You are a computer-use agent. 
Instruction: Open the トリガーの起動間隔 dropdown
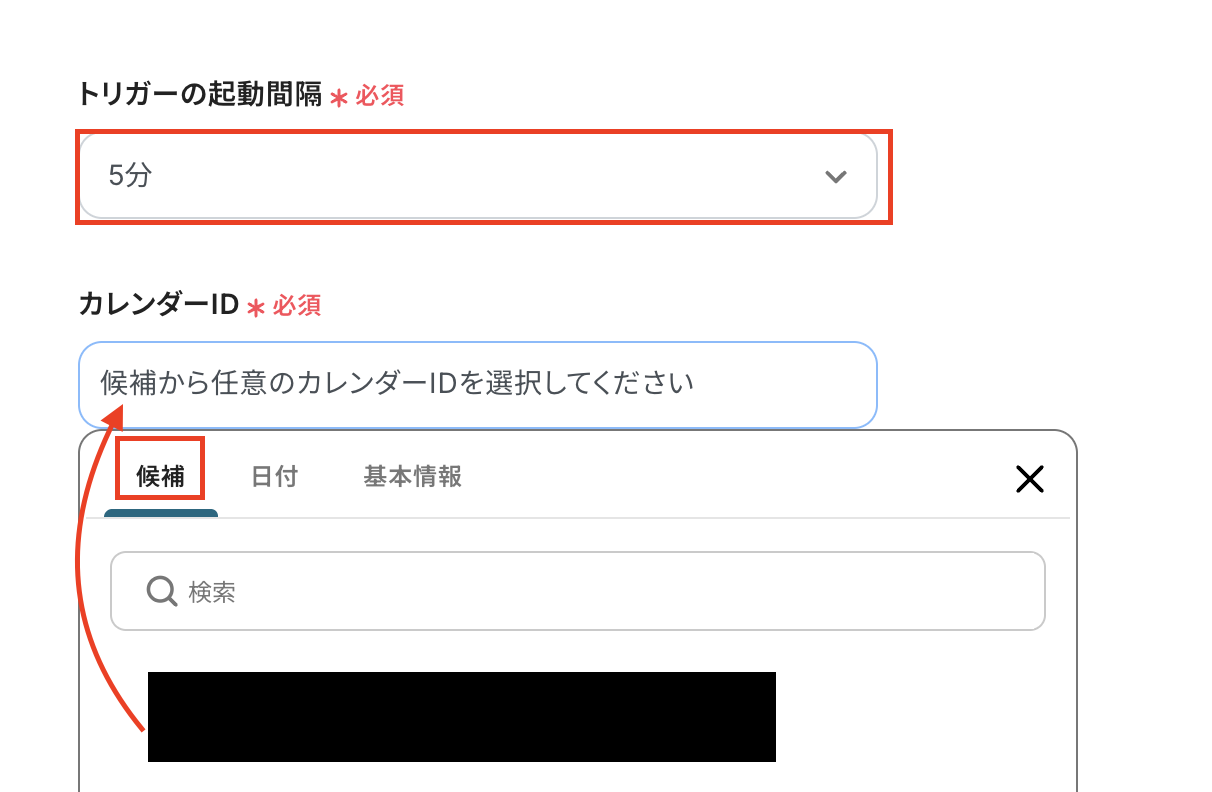(x=477, y=176)
